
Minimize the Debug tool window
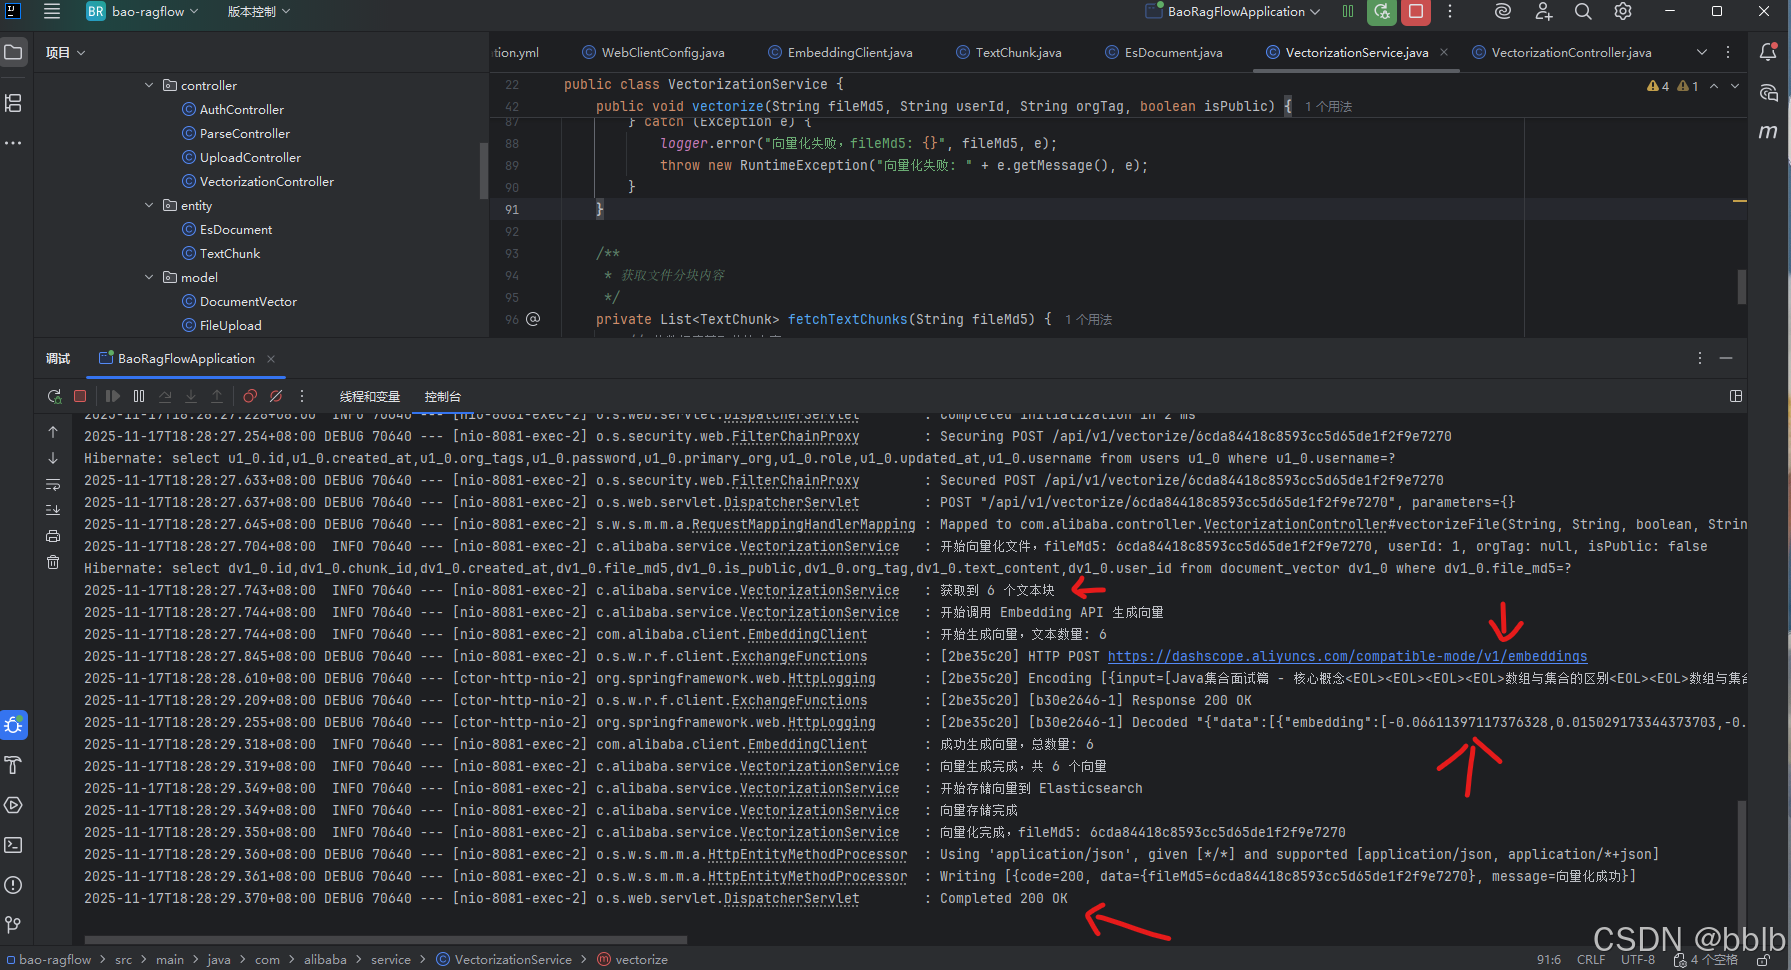(x=1726, y=358)
